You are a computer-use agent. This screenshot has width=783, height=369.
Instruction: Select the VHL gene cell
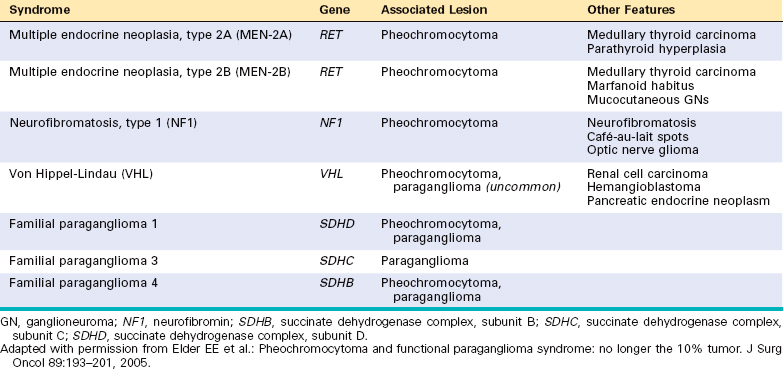(x=331, y=174)
